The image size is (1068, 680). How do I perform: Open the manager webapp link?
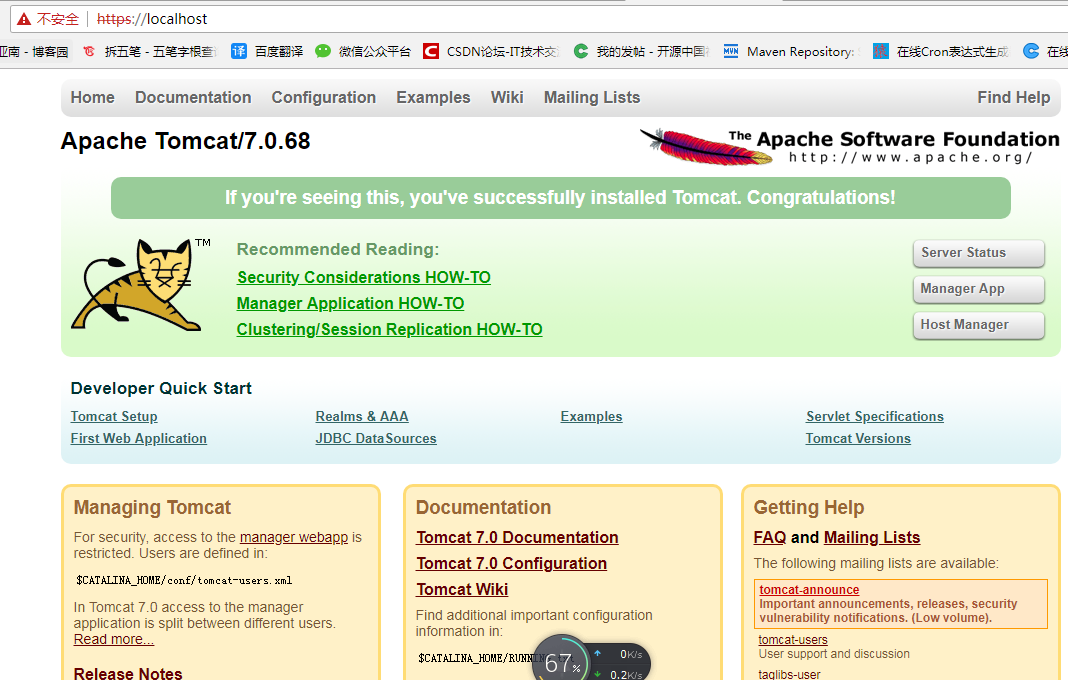point(294,537)
